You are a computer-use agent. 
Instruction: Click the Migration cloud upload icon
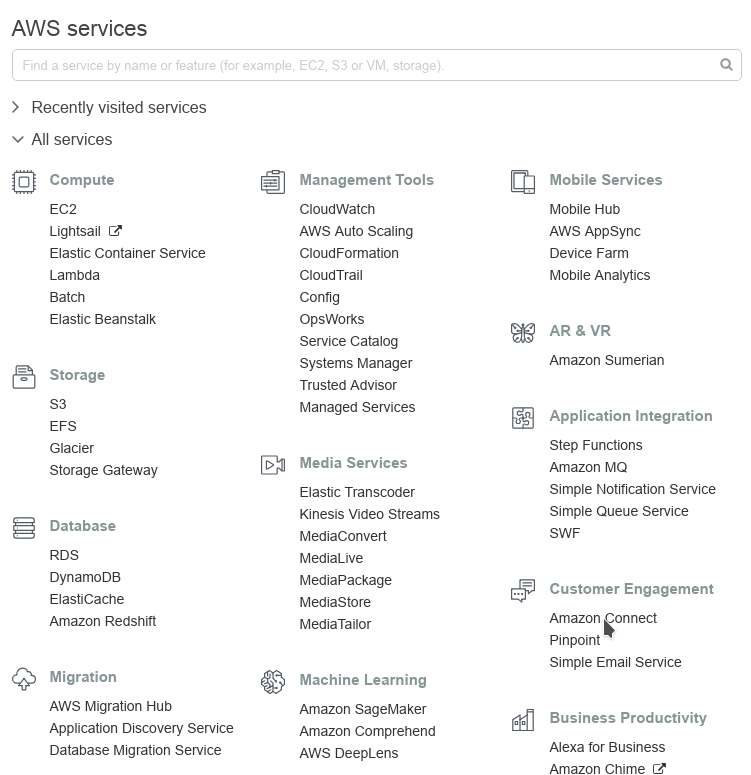click(24, 679)
